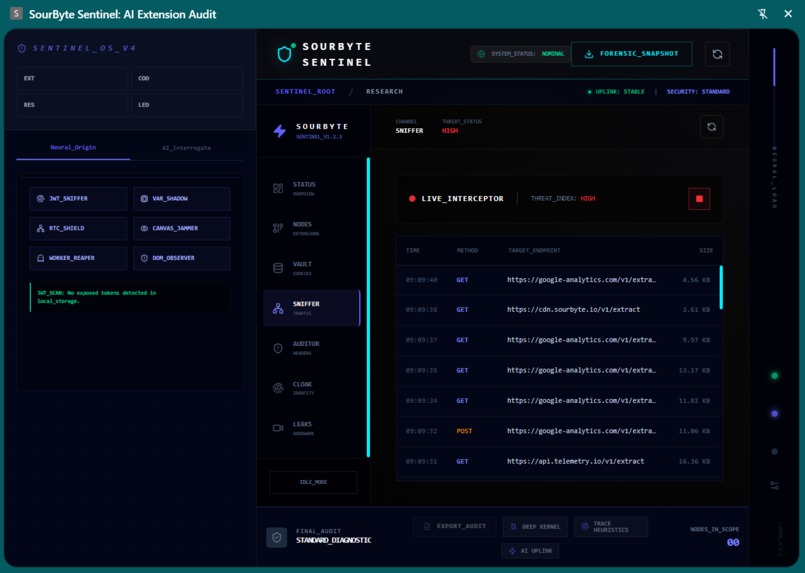
Task: Click the SourByte shield logo icon
Action: (285, 54)
